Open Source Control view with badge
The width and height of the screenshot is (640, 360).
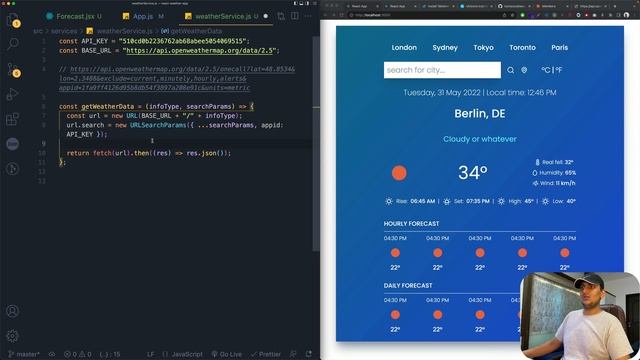(13, 69)
